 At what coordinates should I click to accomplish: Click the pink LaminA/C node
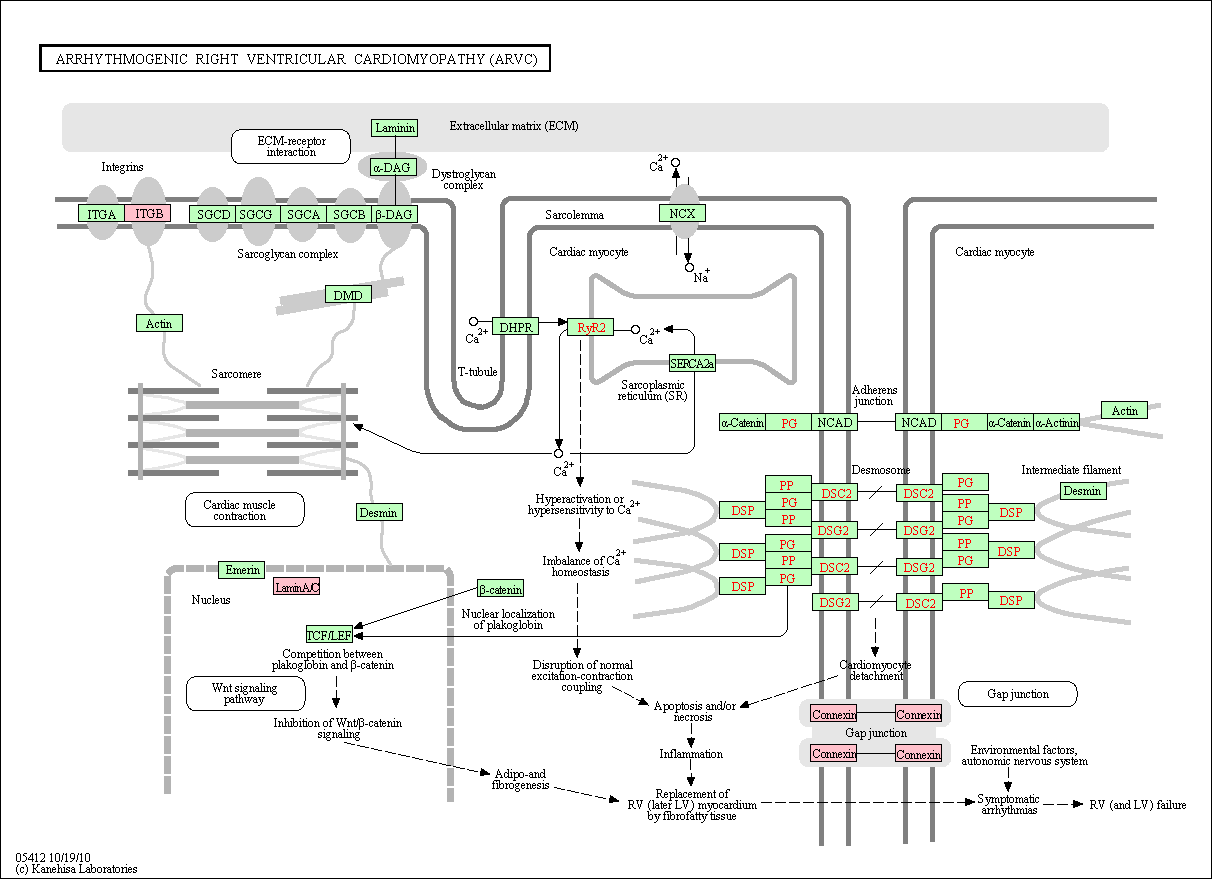[x=297, y=587]
